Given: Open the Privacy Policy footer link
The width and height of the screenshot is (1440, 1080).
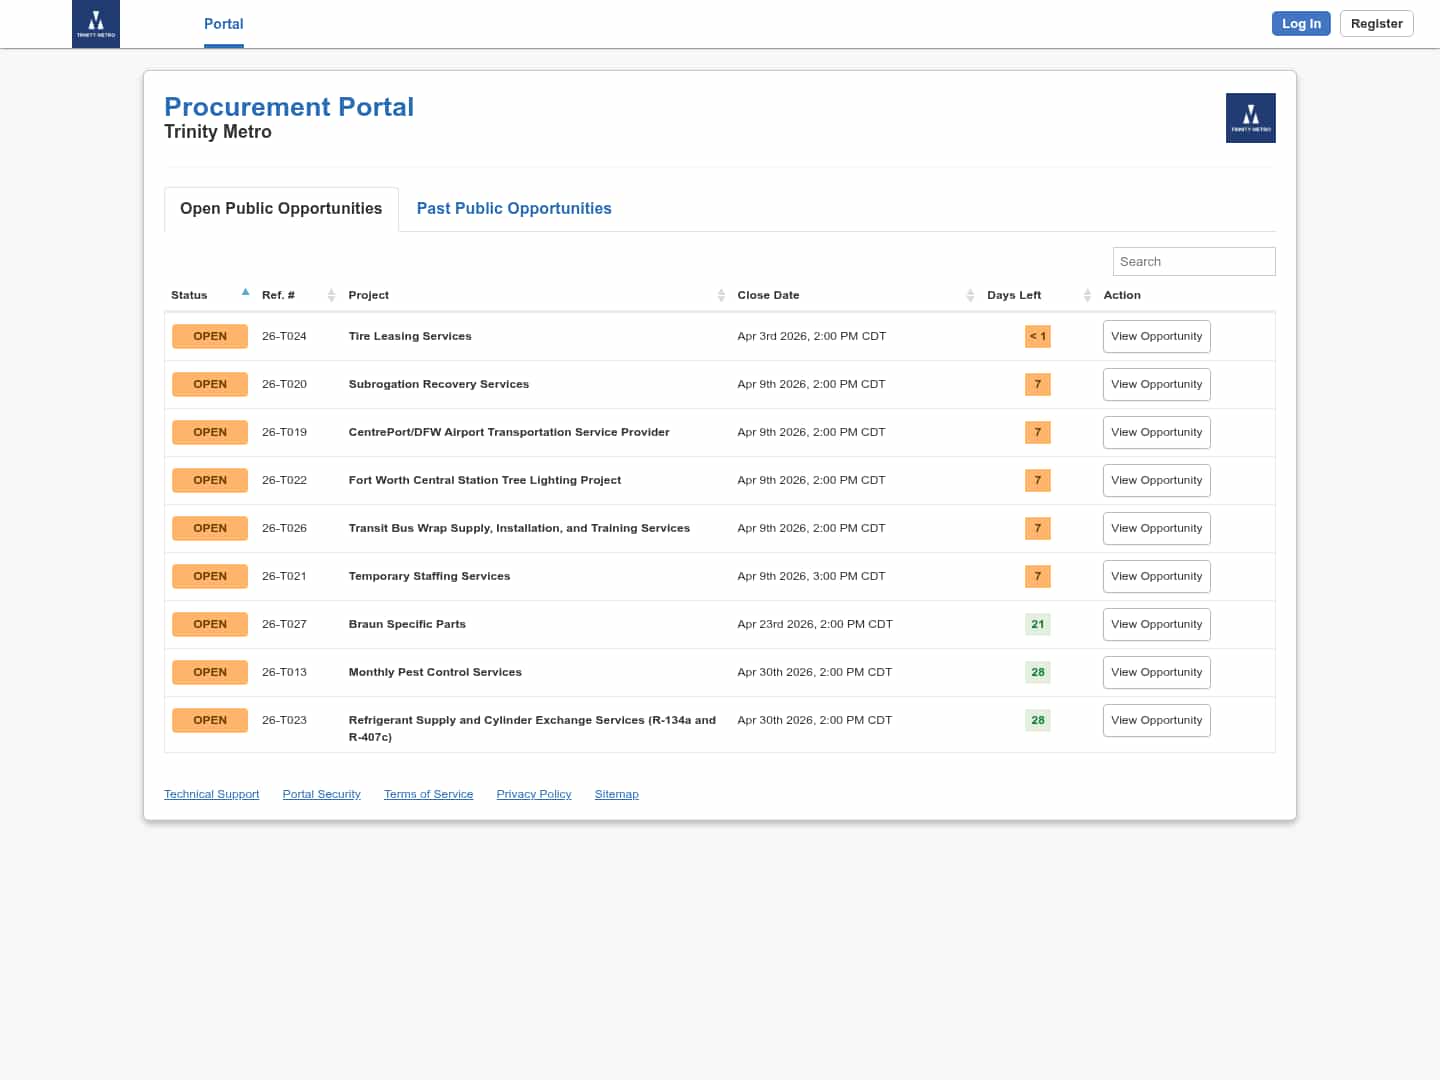Looking at the screenshot, I should click(x=534, y=794).
